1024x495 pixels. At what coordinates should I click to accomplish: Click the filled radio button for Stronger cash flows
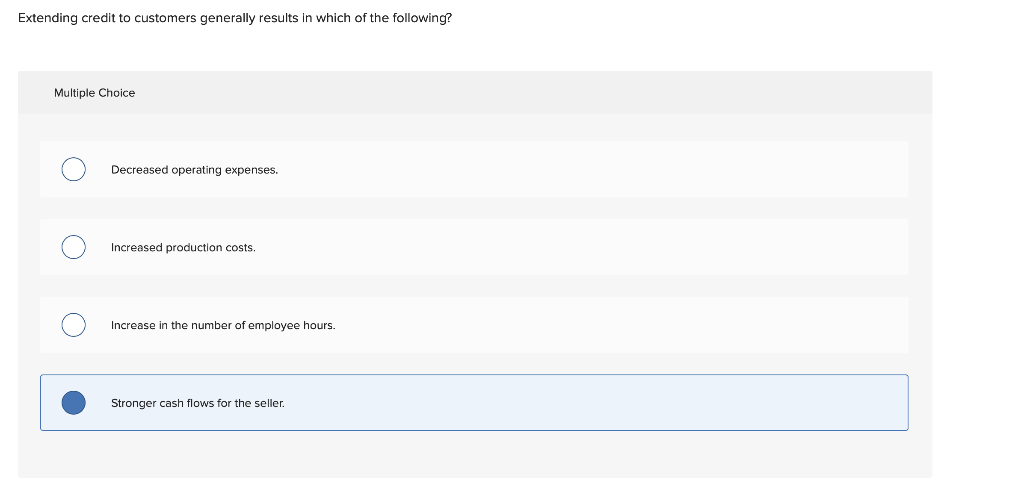tap(73, 403)
